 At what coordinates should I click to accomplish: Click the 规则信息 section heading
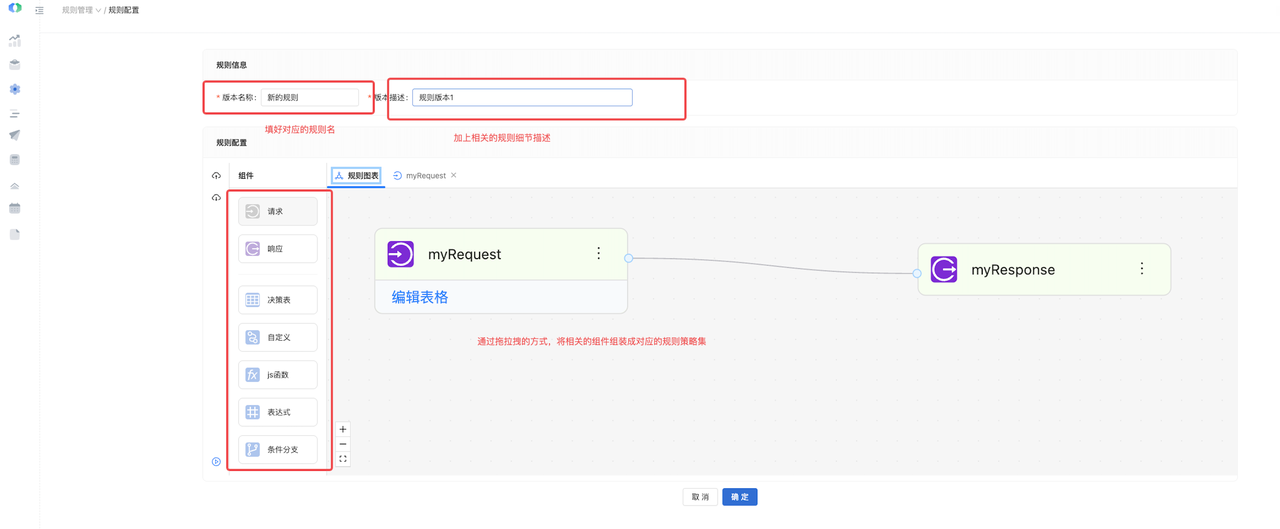pos(232,65)
